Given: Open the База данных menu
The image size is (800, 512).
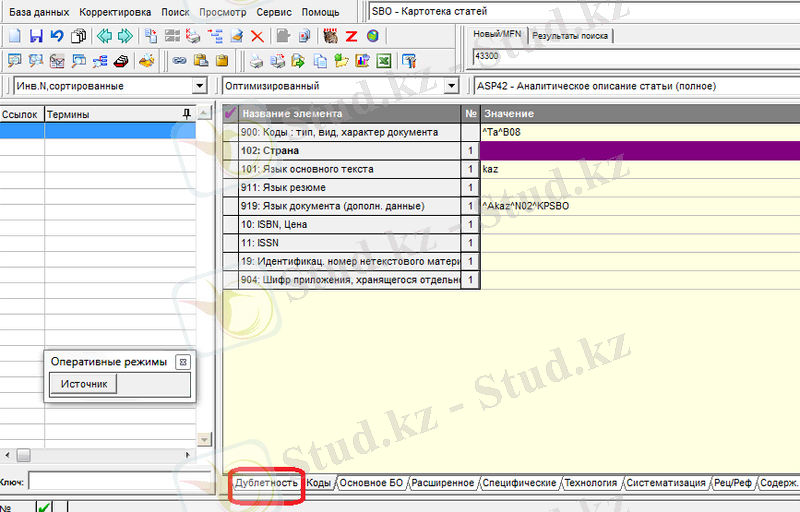Looking at the screenshot, I should coord(39,12).
